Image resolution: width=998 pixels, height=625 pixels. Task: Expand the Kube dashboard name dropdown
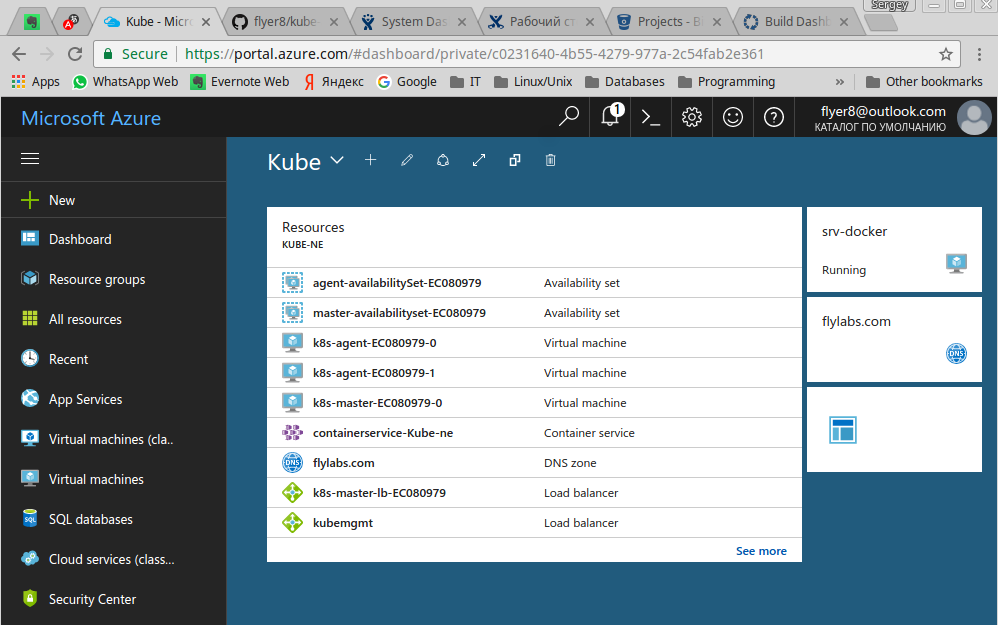(337, 160)
